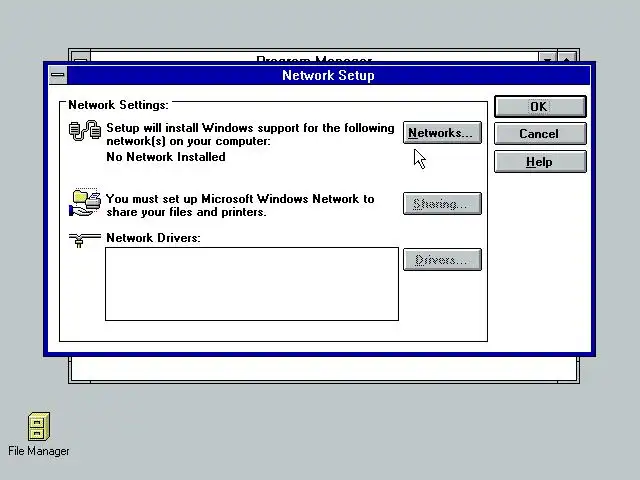Click the file and printer sharing icon
This screenshot has height=480, width=640.
[x=85, y=202]
